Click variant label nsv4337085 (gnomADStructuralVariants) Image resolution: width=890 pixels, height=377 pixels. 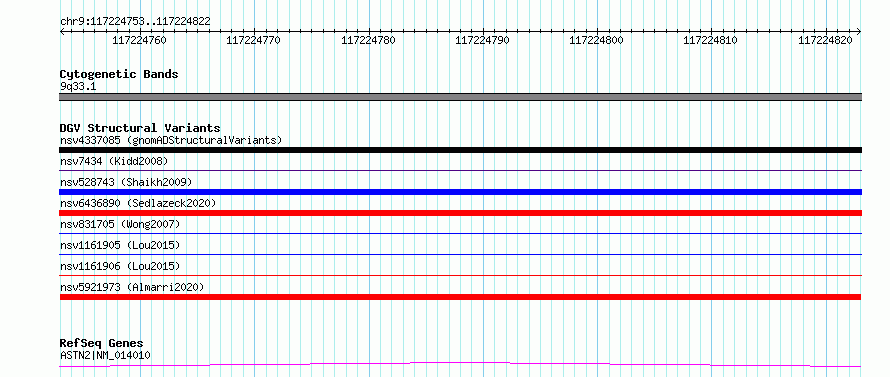[x=171, y=140]
